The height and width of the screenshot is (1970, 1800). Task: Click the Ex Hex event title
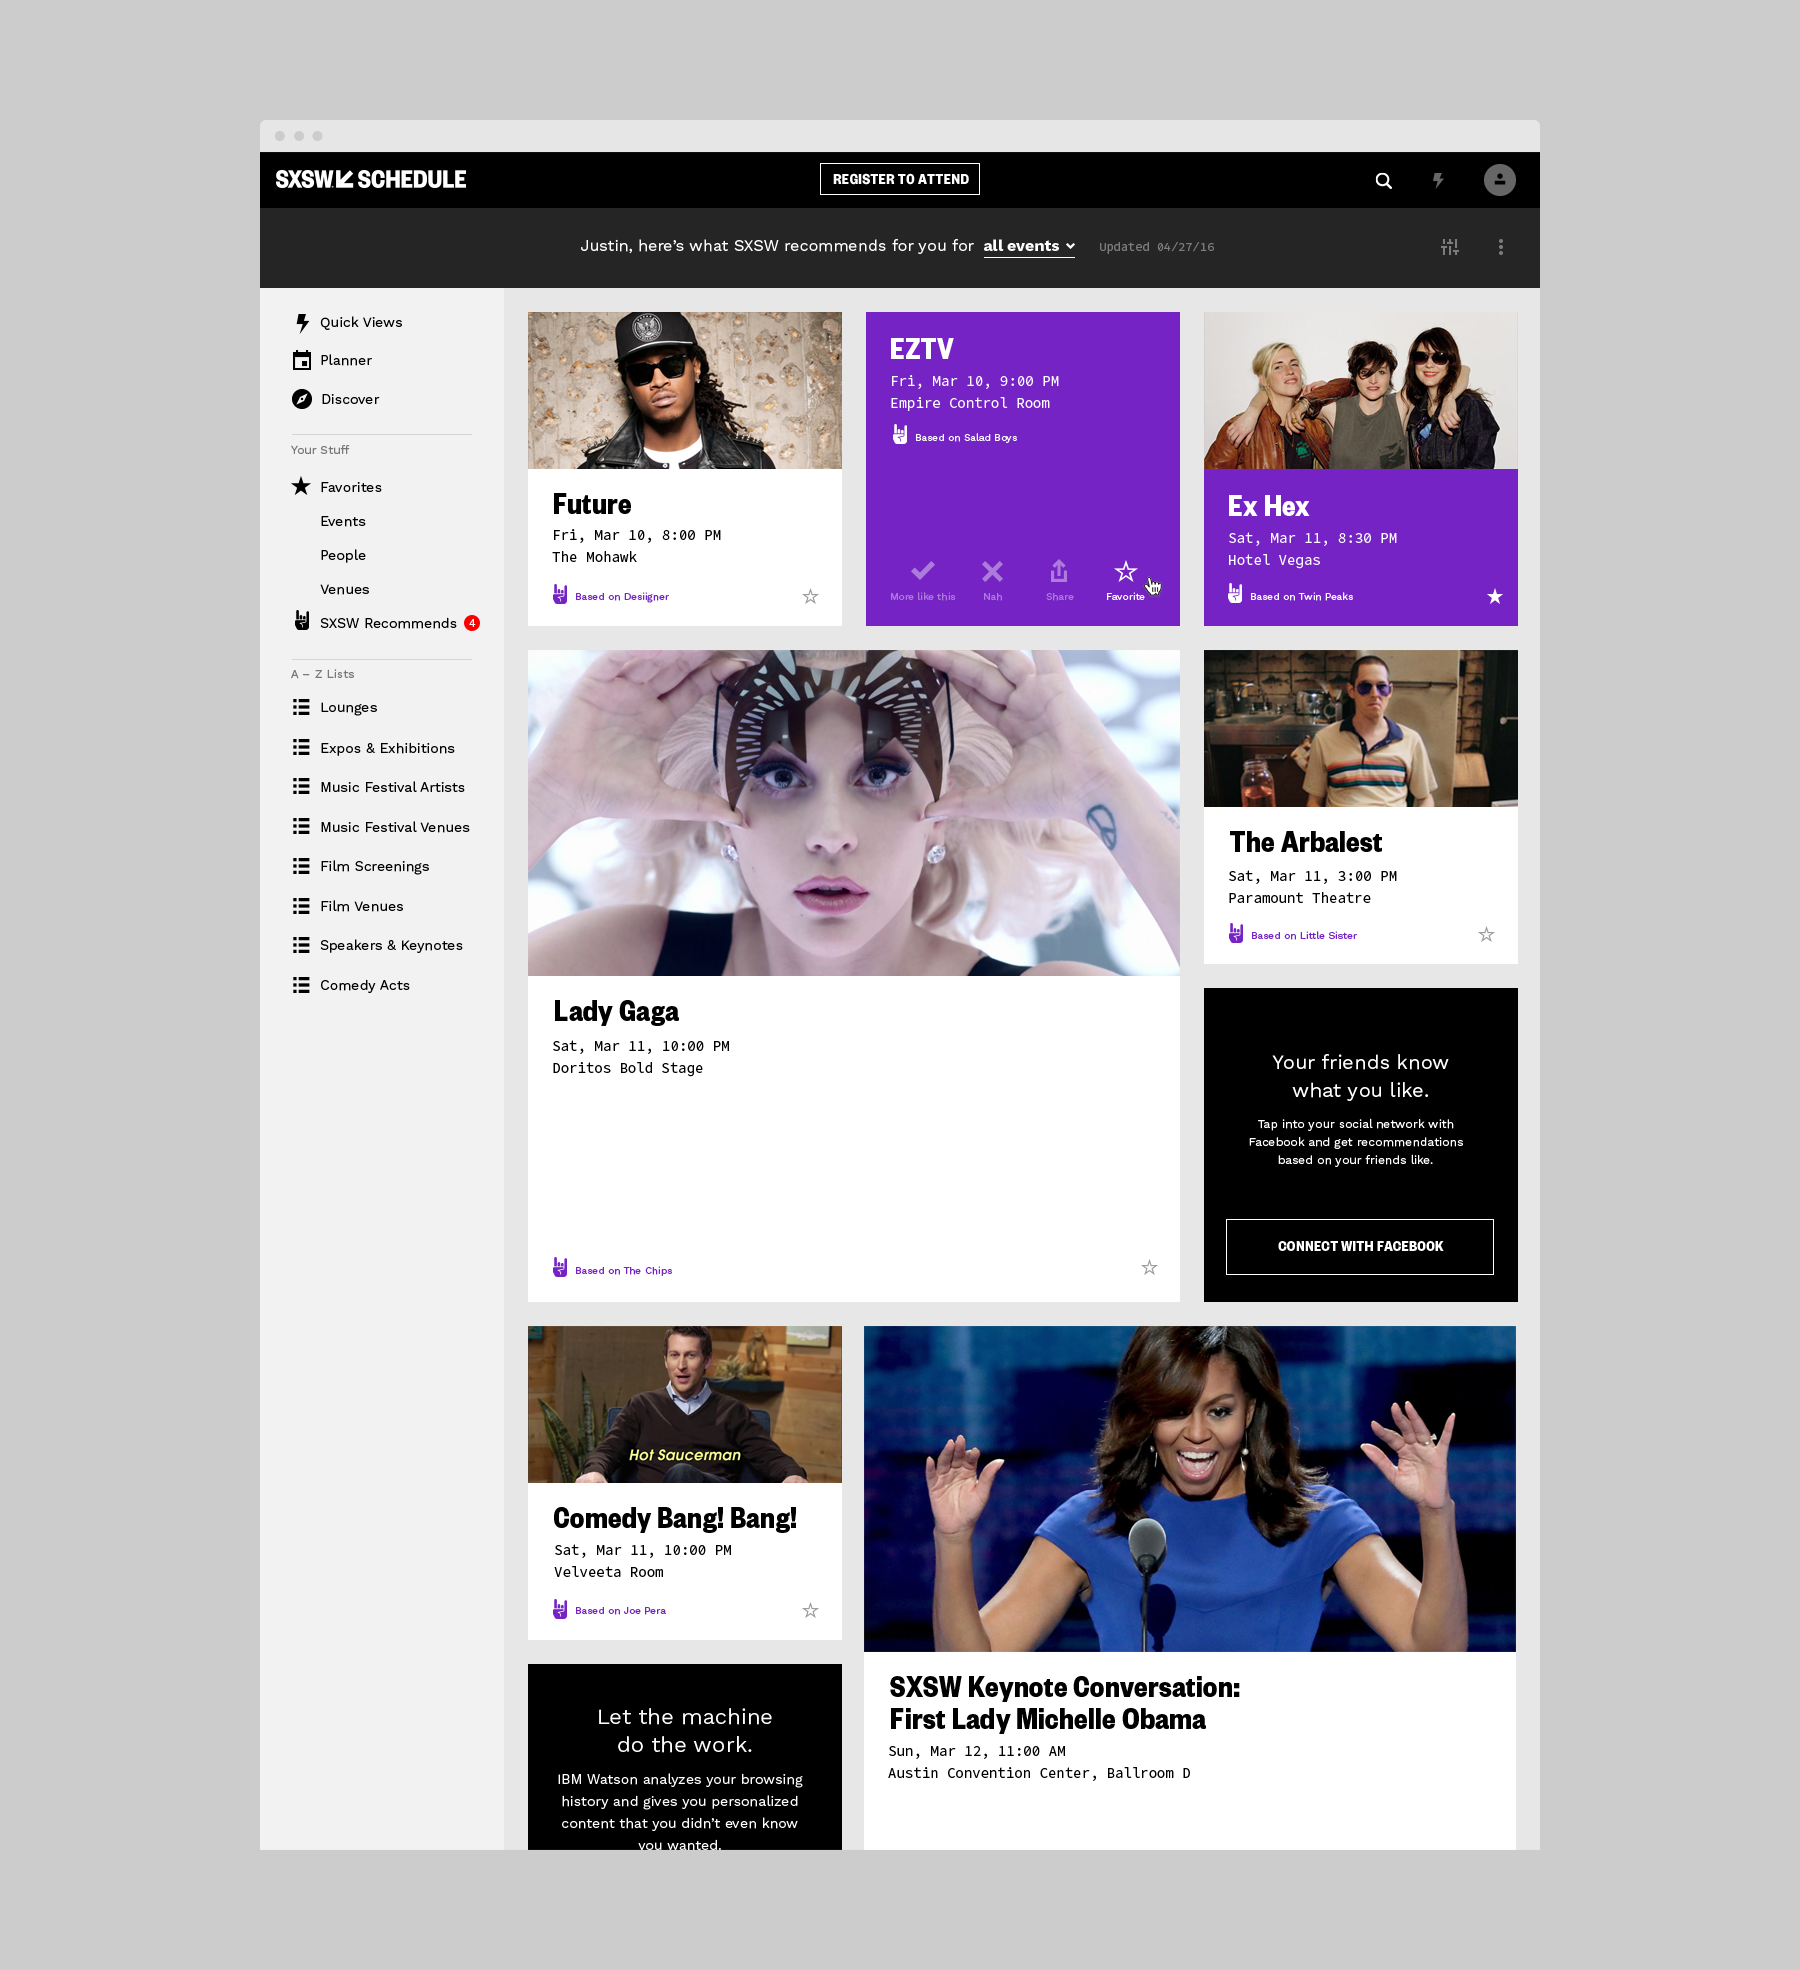[1268, 506]
